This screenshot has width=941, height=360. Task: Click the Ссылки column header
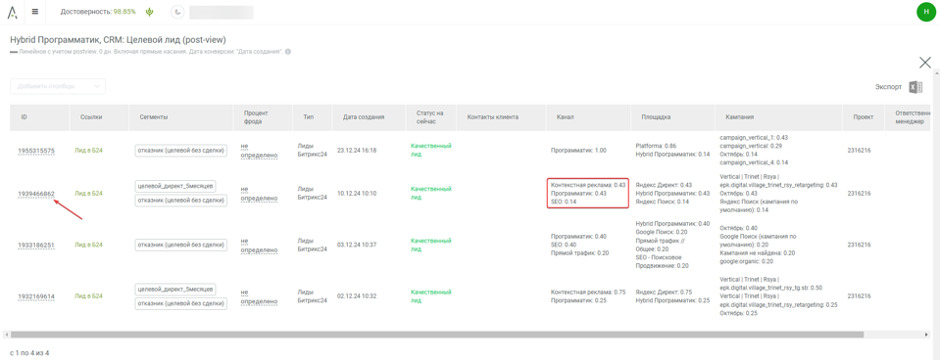(91, 117)
